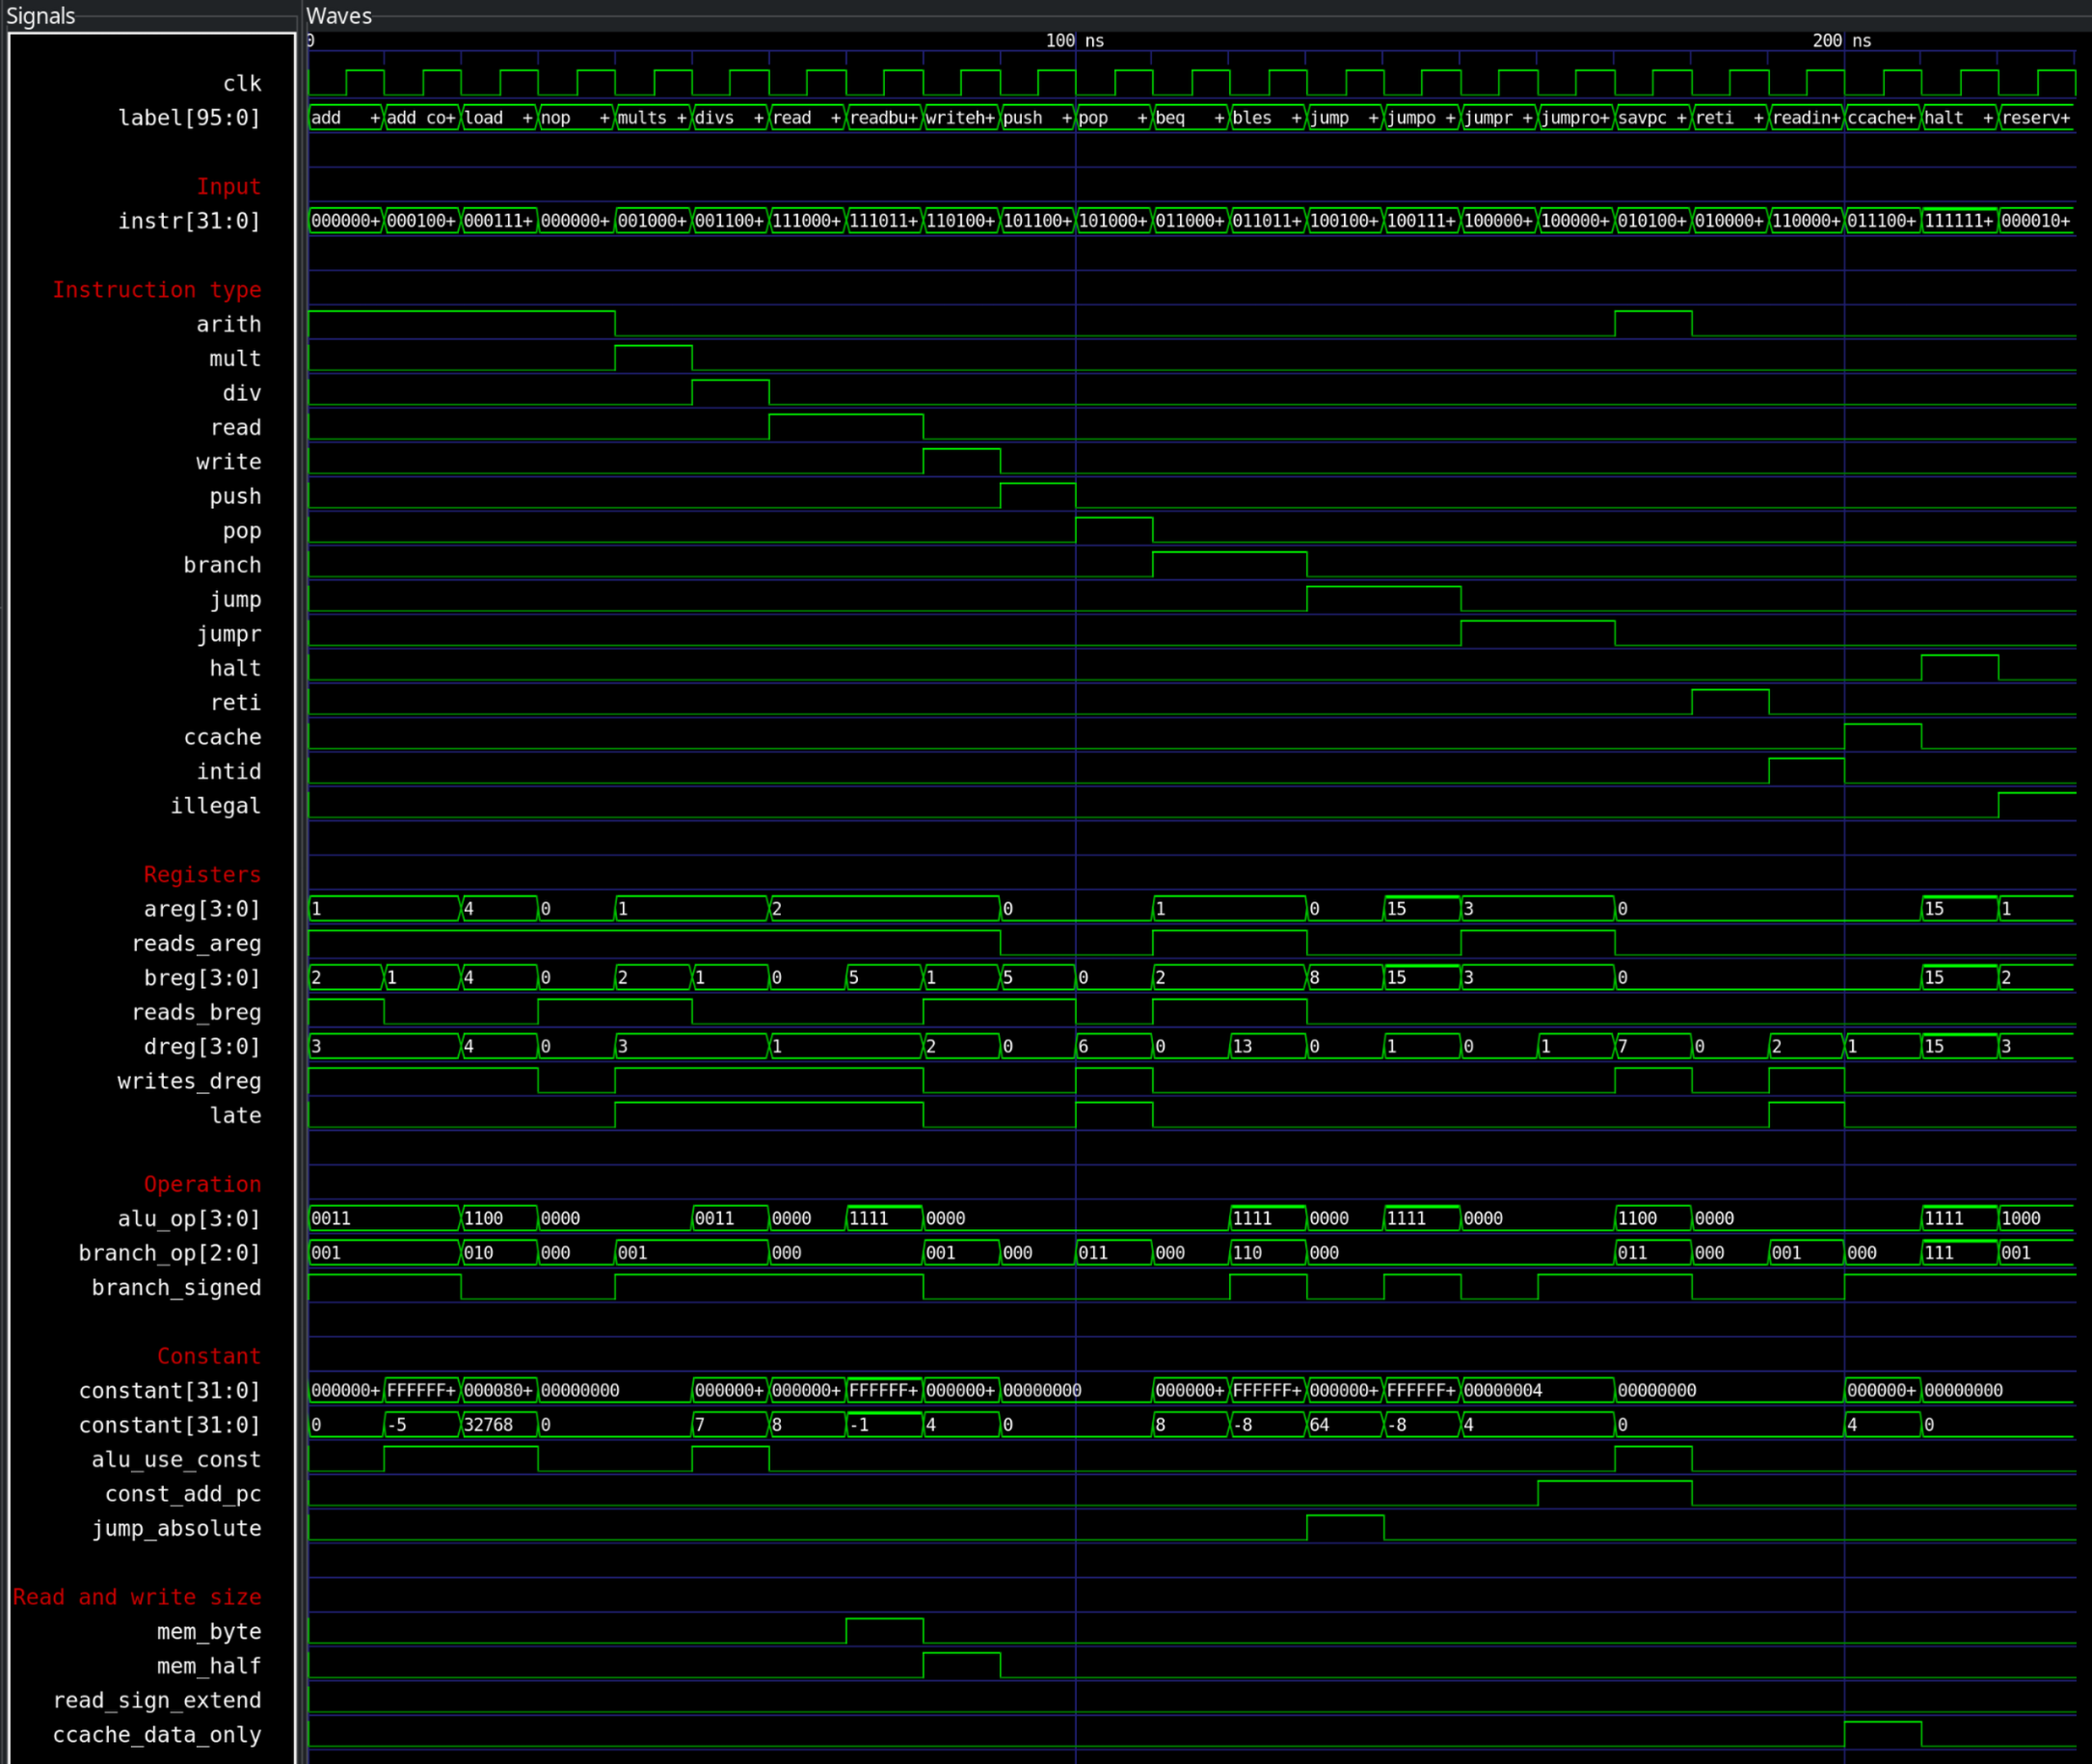Click the 1000 value in alu_op waveform
Viewport: 2092px width, 1764px height.
pyautogui.click(x=2035, y=1219)
